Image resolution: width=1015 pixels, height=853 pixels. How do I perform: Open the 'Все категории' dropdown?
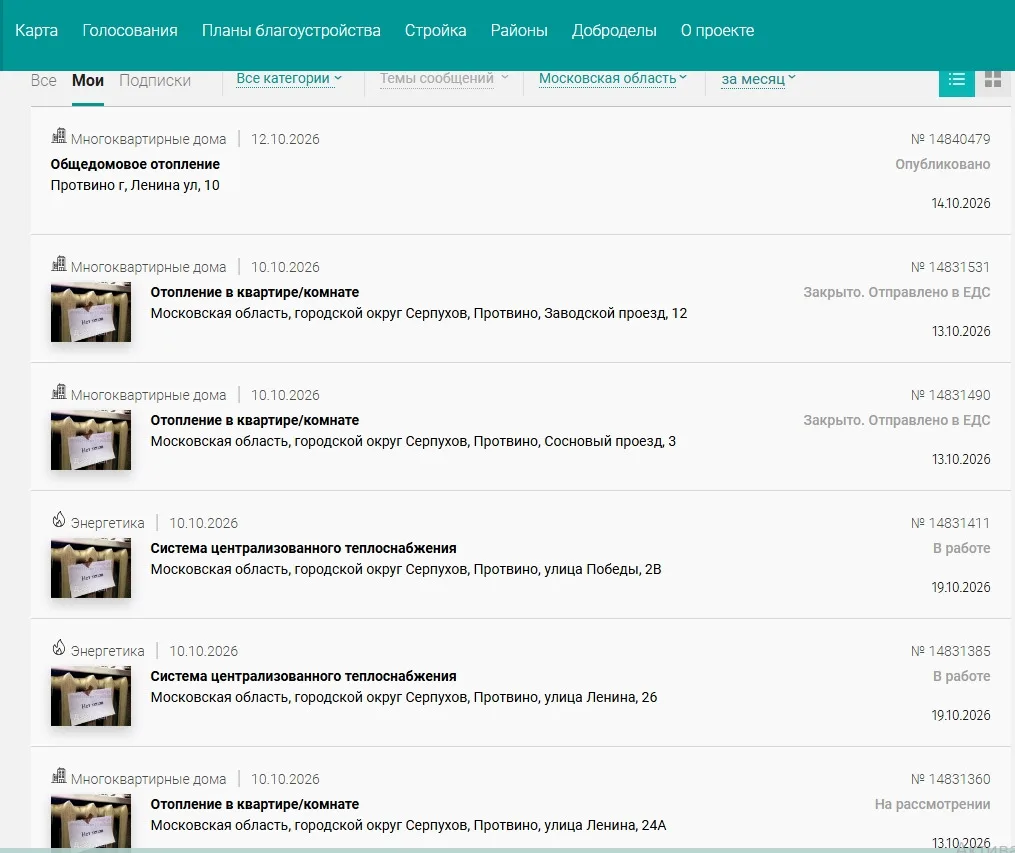pos(289,78)
